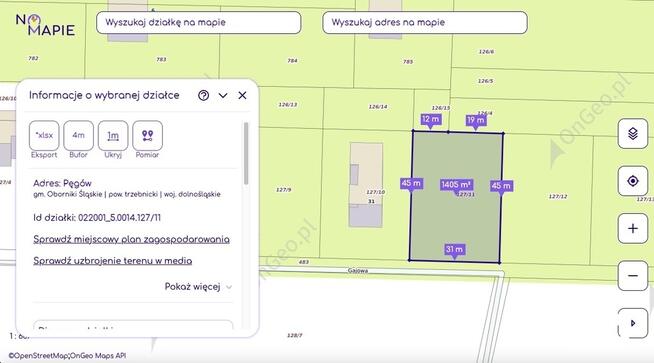
Task: Select parcel 782 on the map
Action: pyautogui.click(x=33, y=58)
